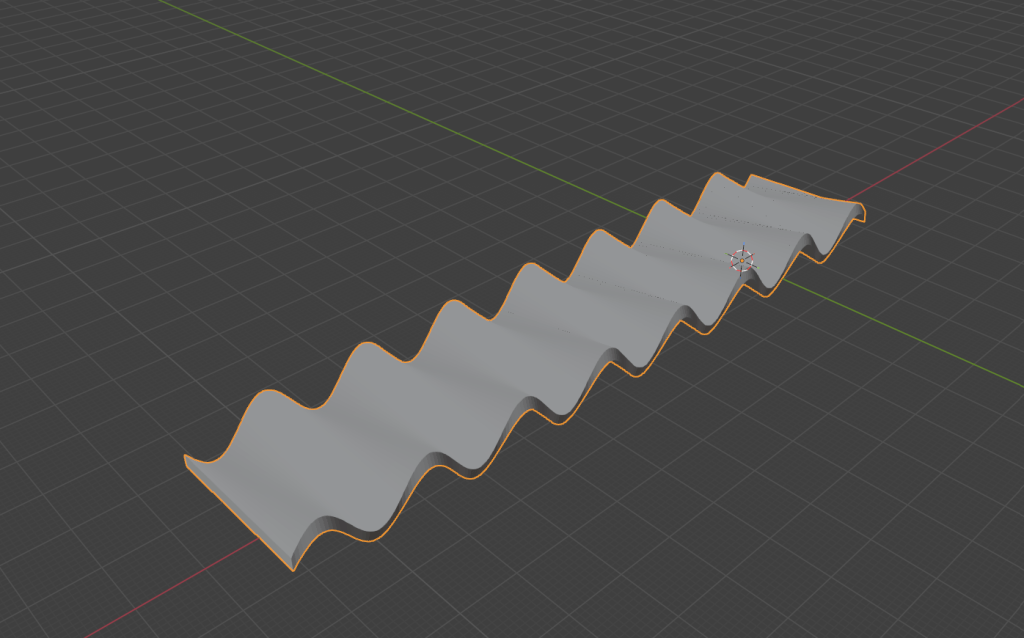The width and height of the screenshot is (1024, 638).
Task: Click the white dashed ring of the 3D cursor
Action: coord(738,251)
